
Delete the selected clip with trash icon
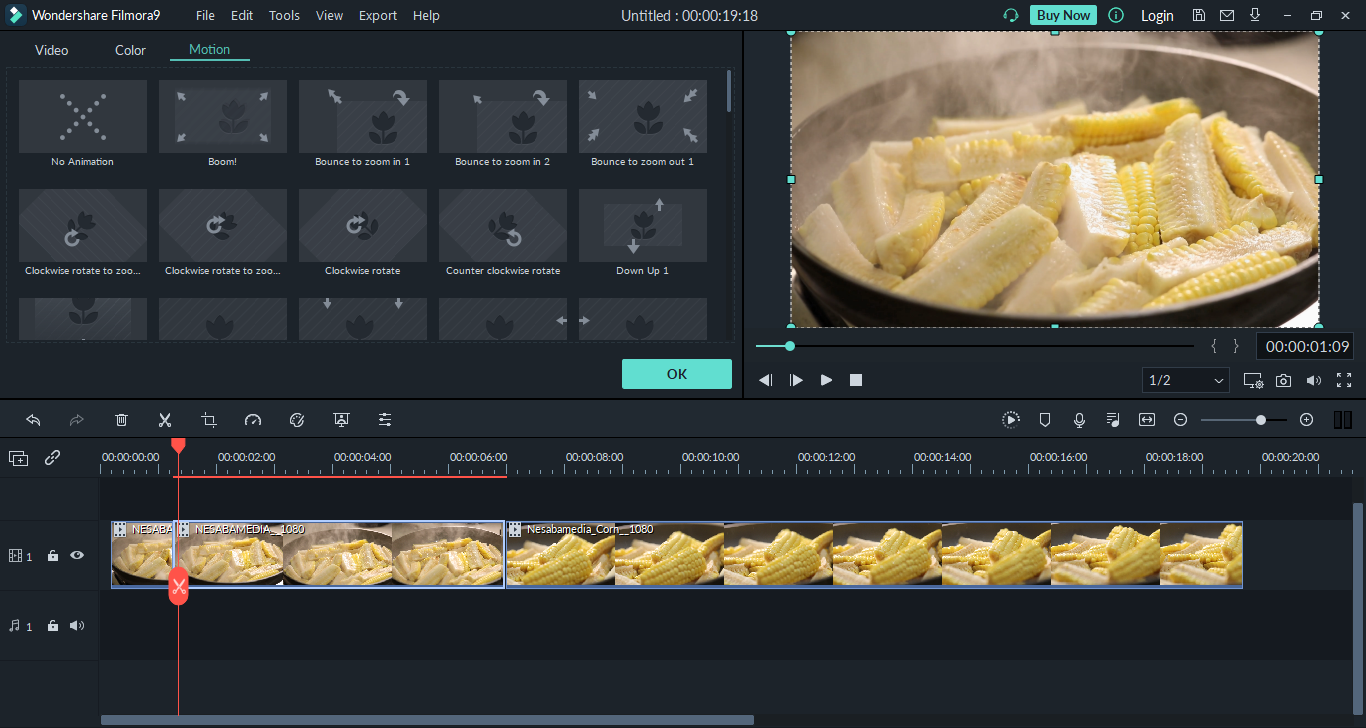click(121, 420)
